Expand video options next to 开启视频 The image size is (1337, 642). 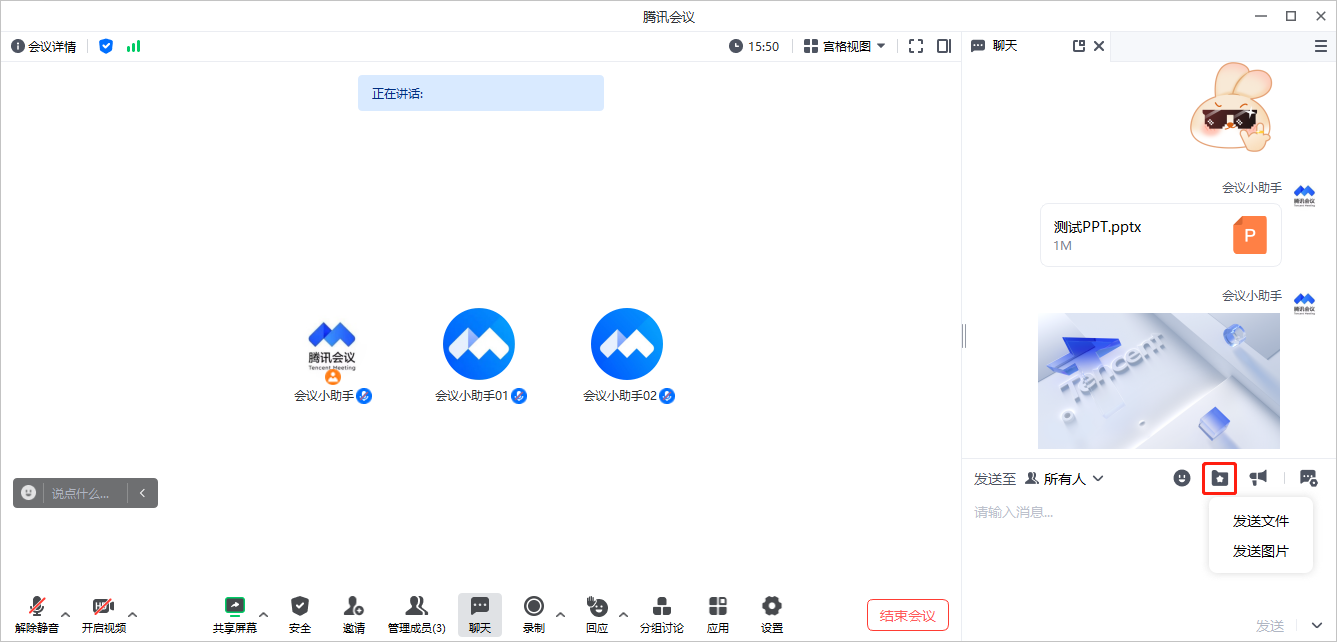click(133, 614)
